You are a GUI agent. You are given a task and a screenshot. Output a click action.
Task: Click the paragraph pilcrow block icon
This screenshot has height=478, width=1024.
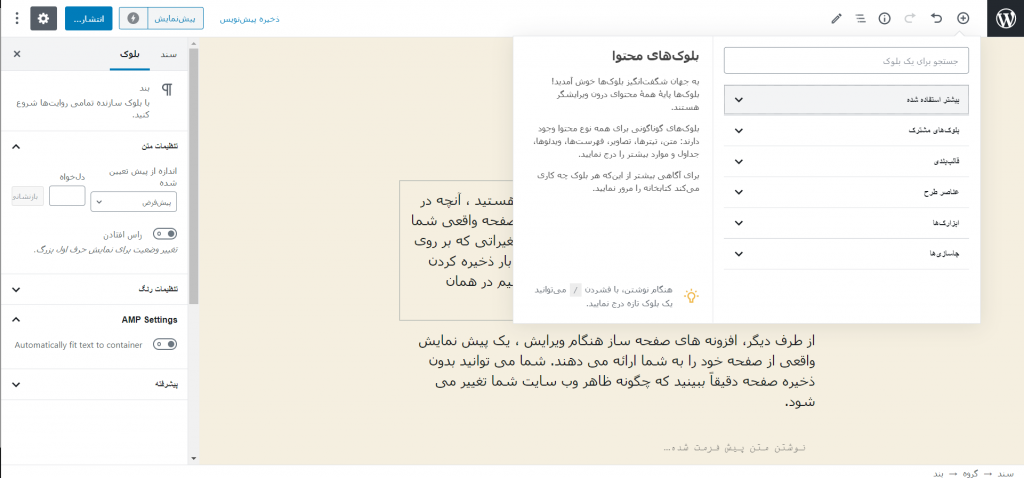168,90
